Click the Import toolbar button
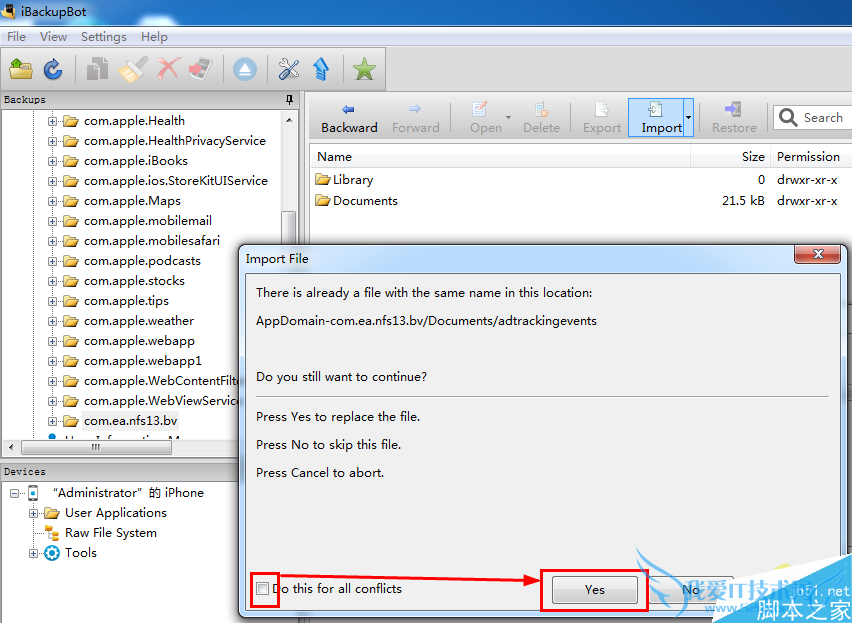This screenshot has height=623, width=852. coord(656,118)
